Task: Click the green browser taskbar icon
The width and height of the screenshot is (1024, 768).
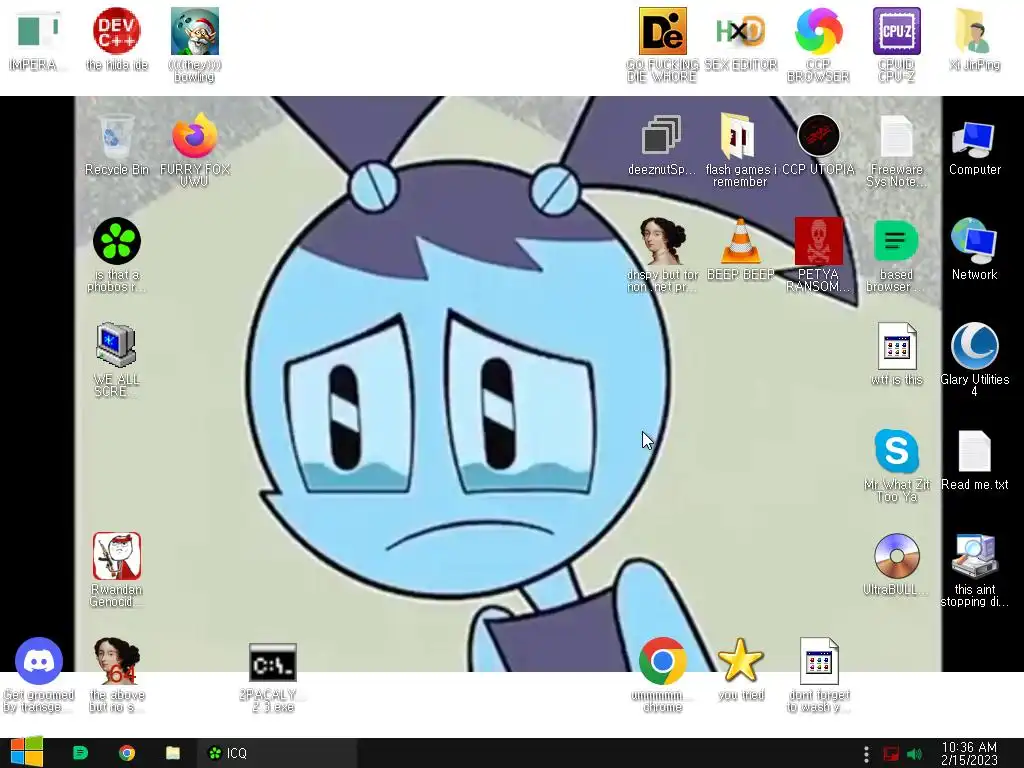Action: point(80,753)
